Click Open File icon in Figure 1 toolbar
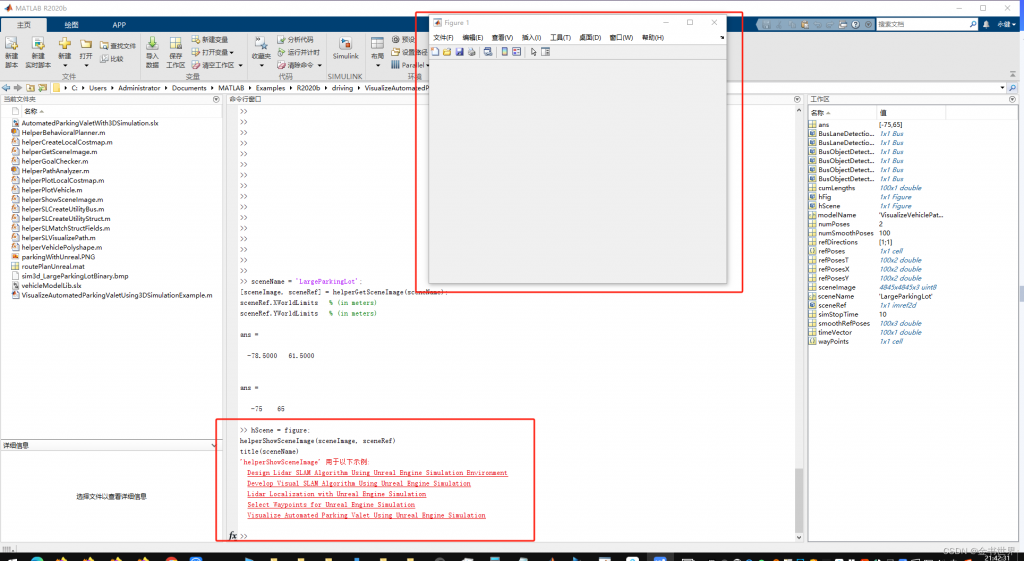 coord(447,52)
